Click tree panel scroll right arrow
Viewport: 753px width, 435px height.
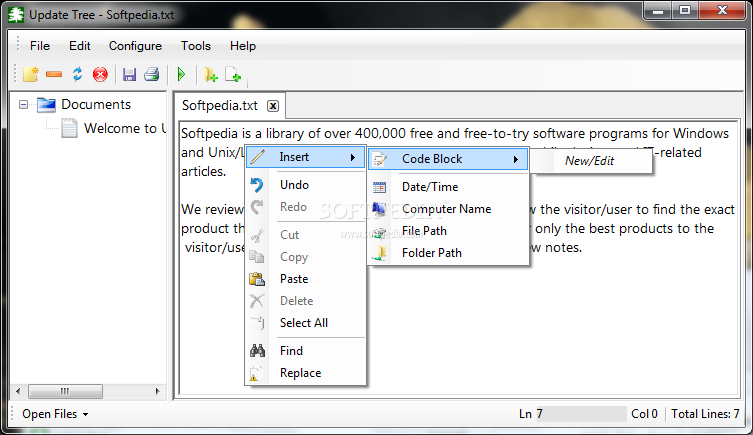tap(158, 391)
